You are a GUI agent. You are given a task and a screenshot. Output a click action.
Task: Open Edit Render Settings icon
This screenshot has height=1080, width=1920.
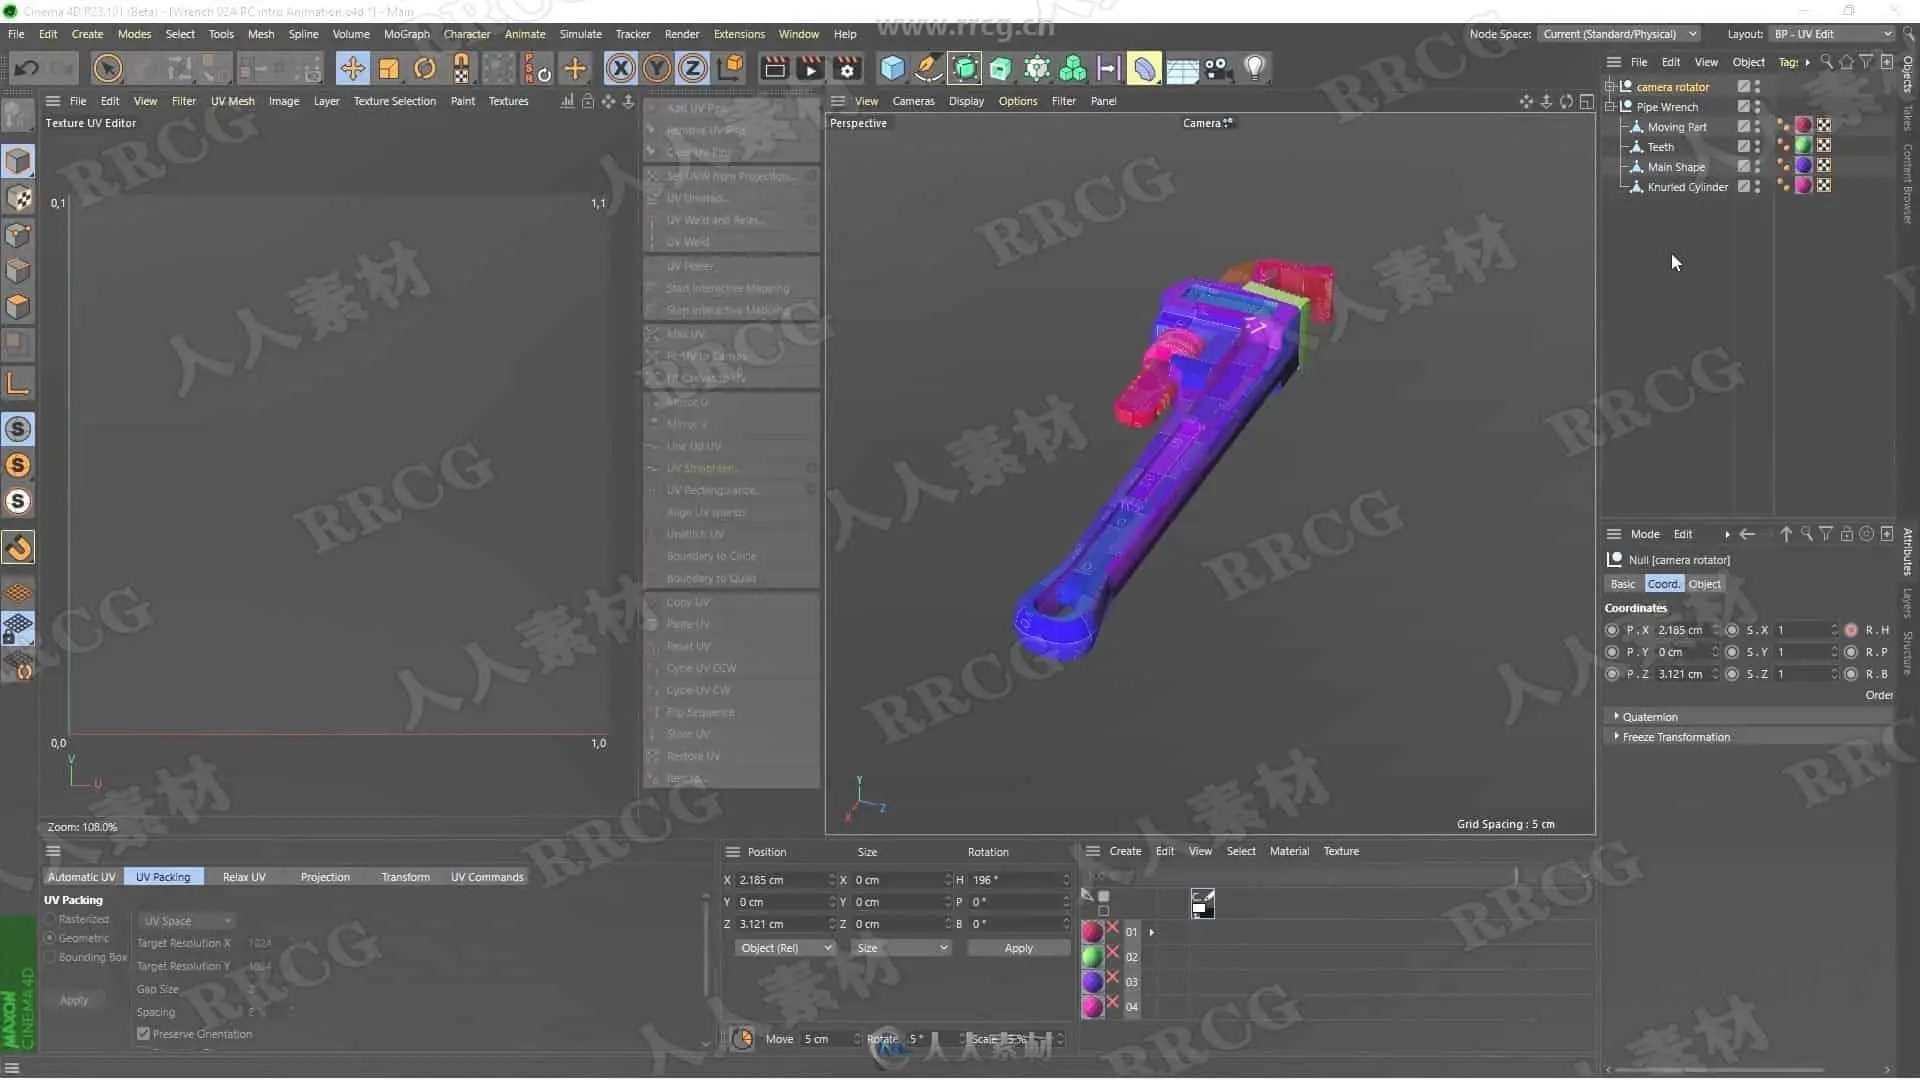847,68
